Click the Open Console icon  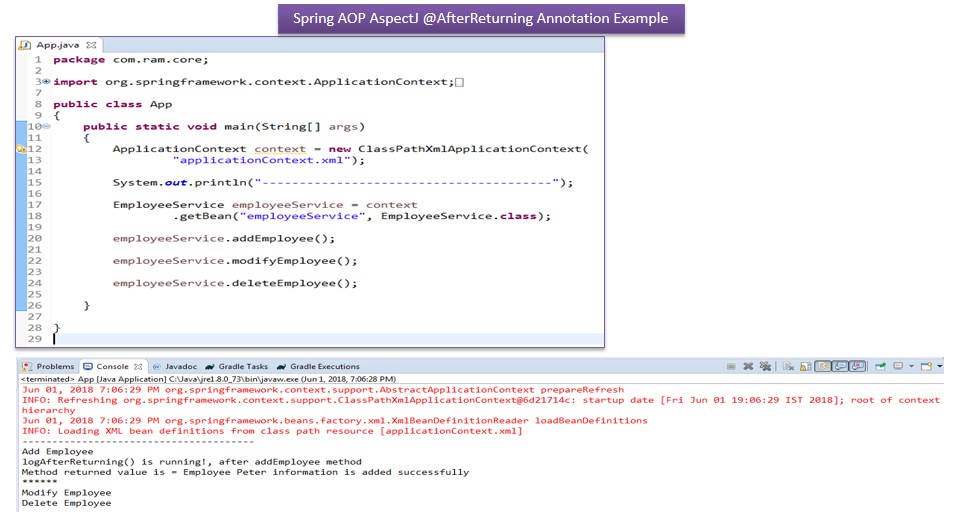coord(926,366)
